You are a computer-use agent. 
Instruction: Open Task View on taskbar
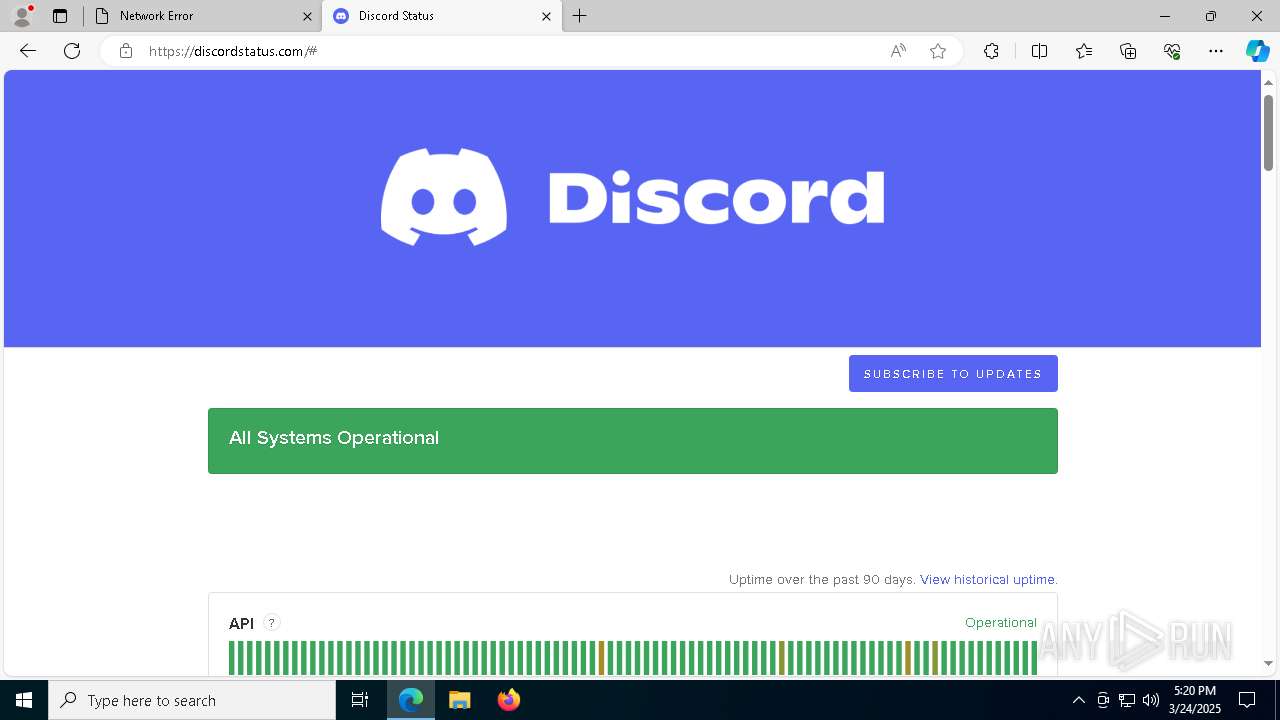(360, 700)
